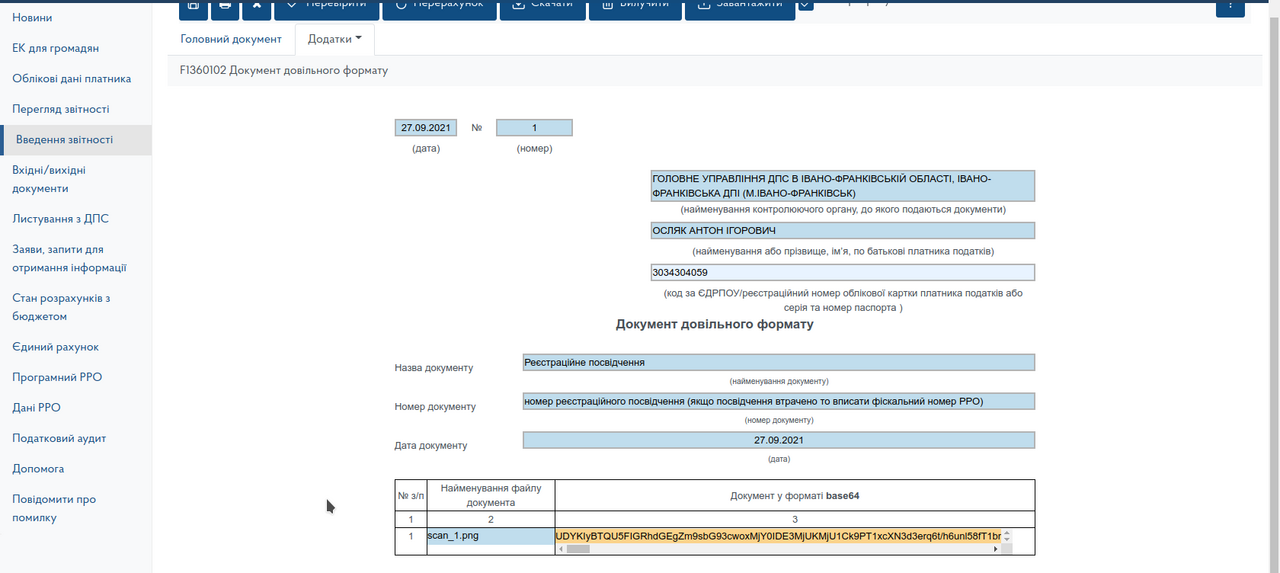Click the base64 field vertical spinner arrows
This screenshot has height=573, width=1280.
[1007, 536]
